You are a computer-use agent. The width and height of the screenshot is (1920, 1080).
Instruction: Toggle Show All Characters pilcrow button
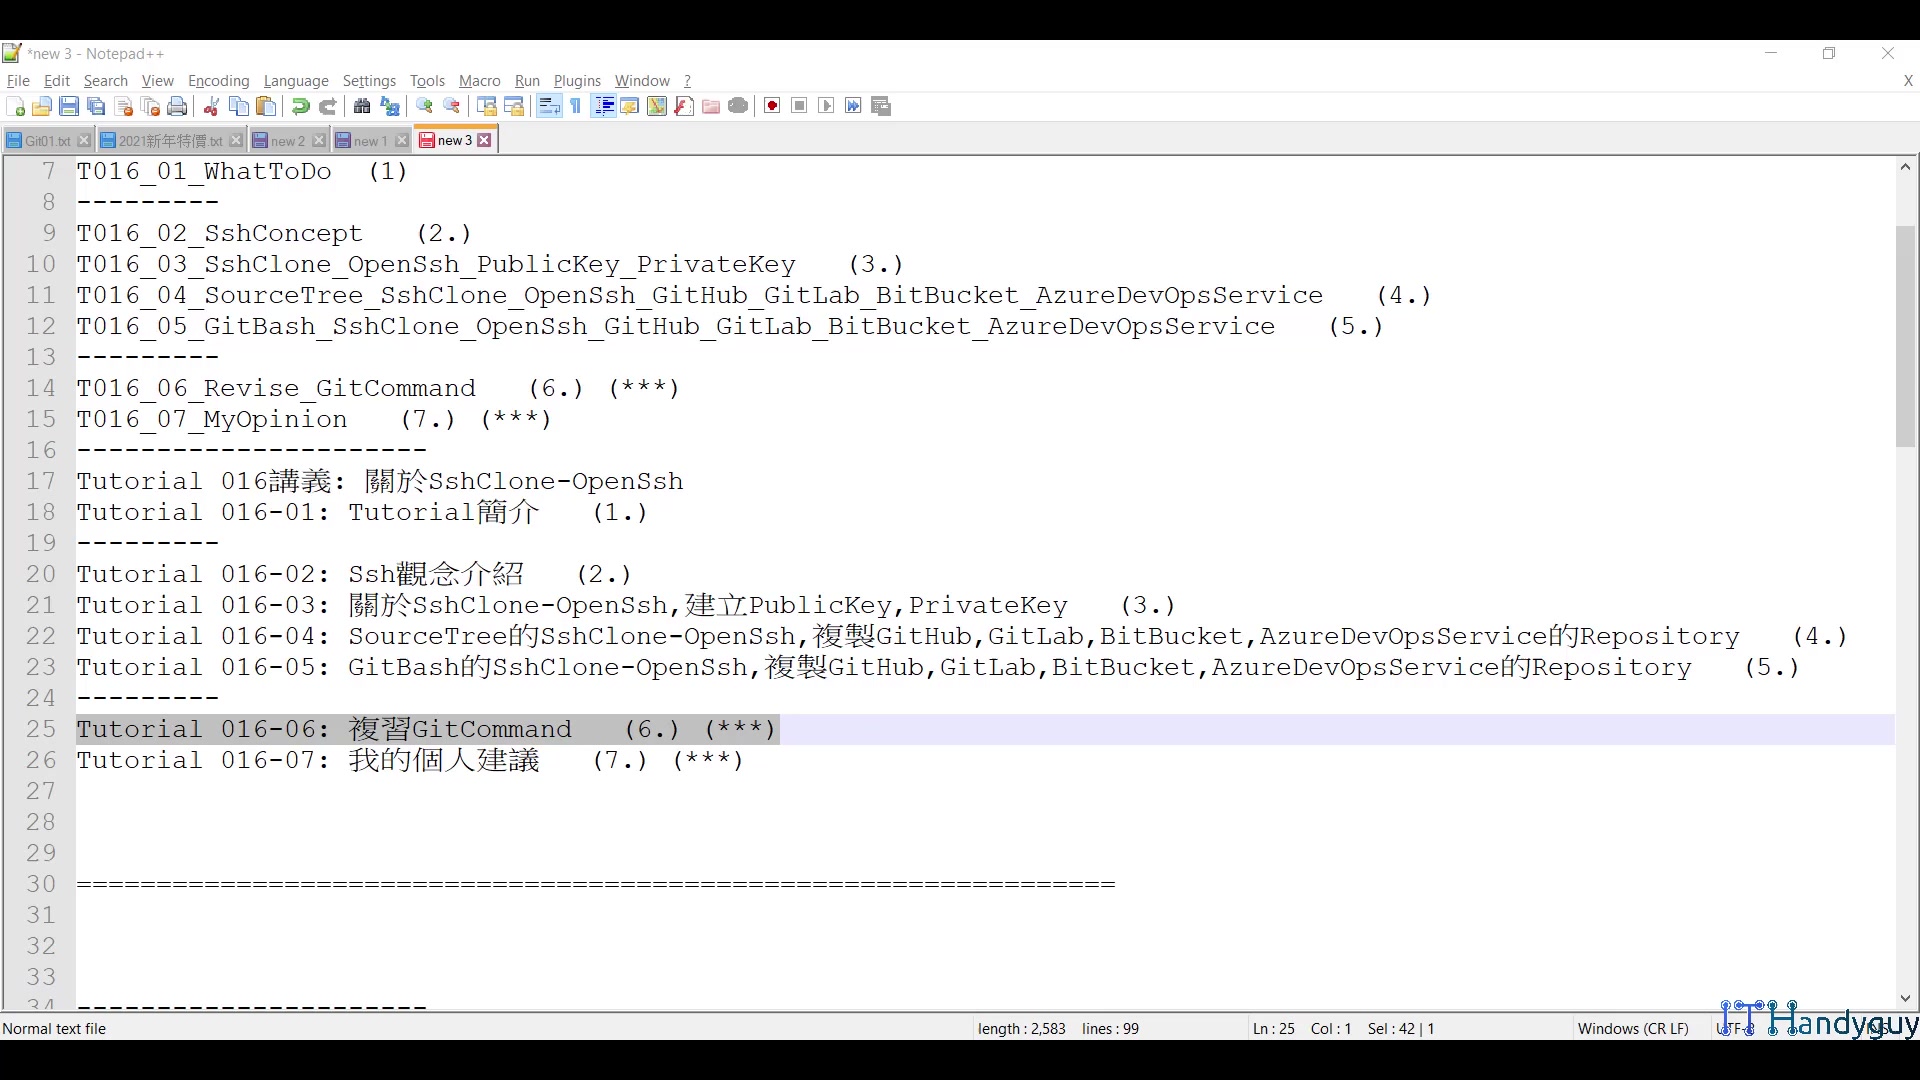(x=576, y=107)
